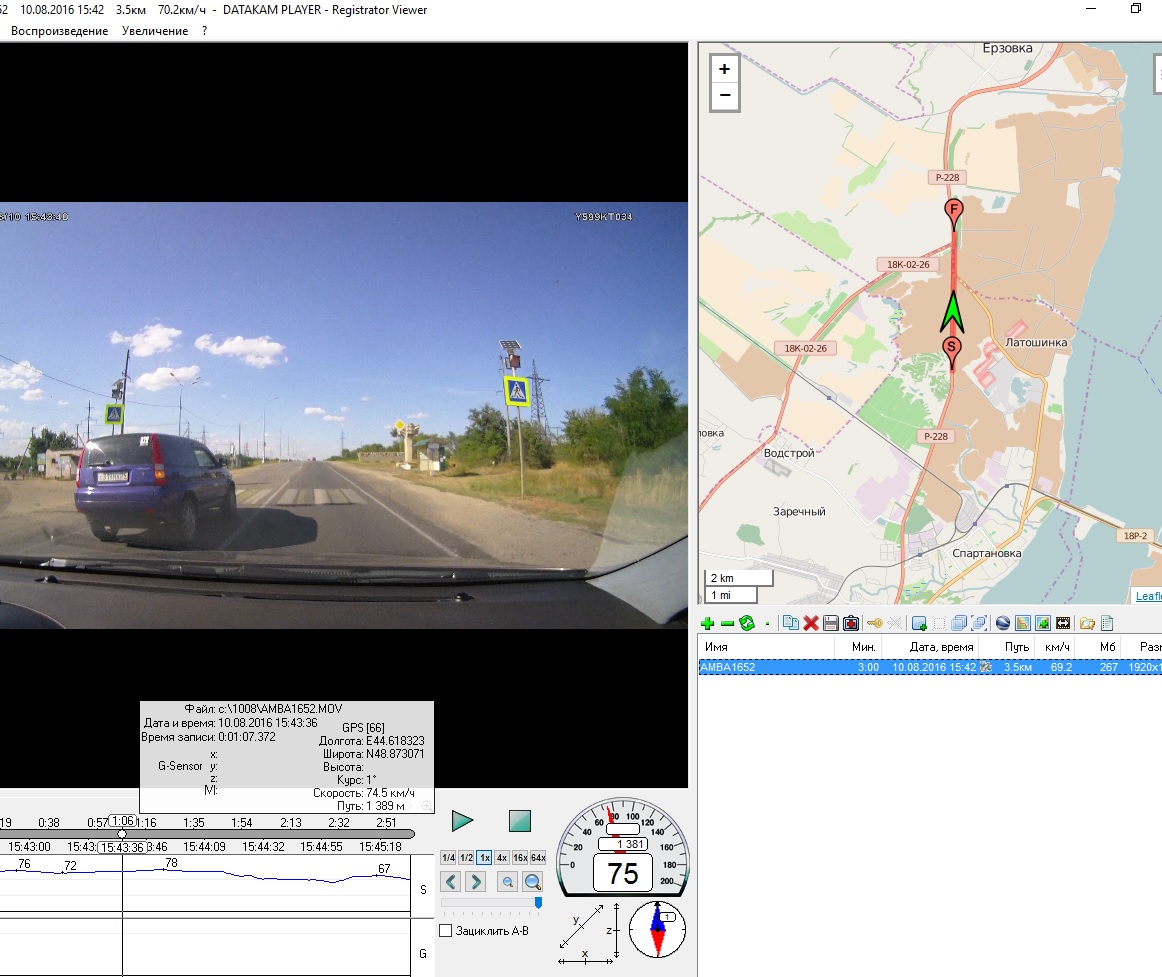Step to previous frame with left arrow
This screenshot has width=1162, height=977.
[x=451, y=881]
